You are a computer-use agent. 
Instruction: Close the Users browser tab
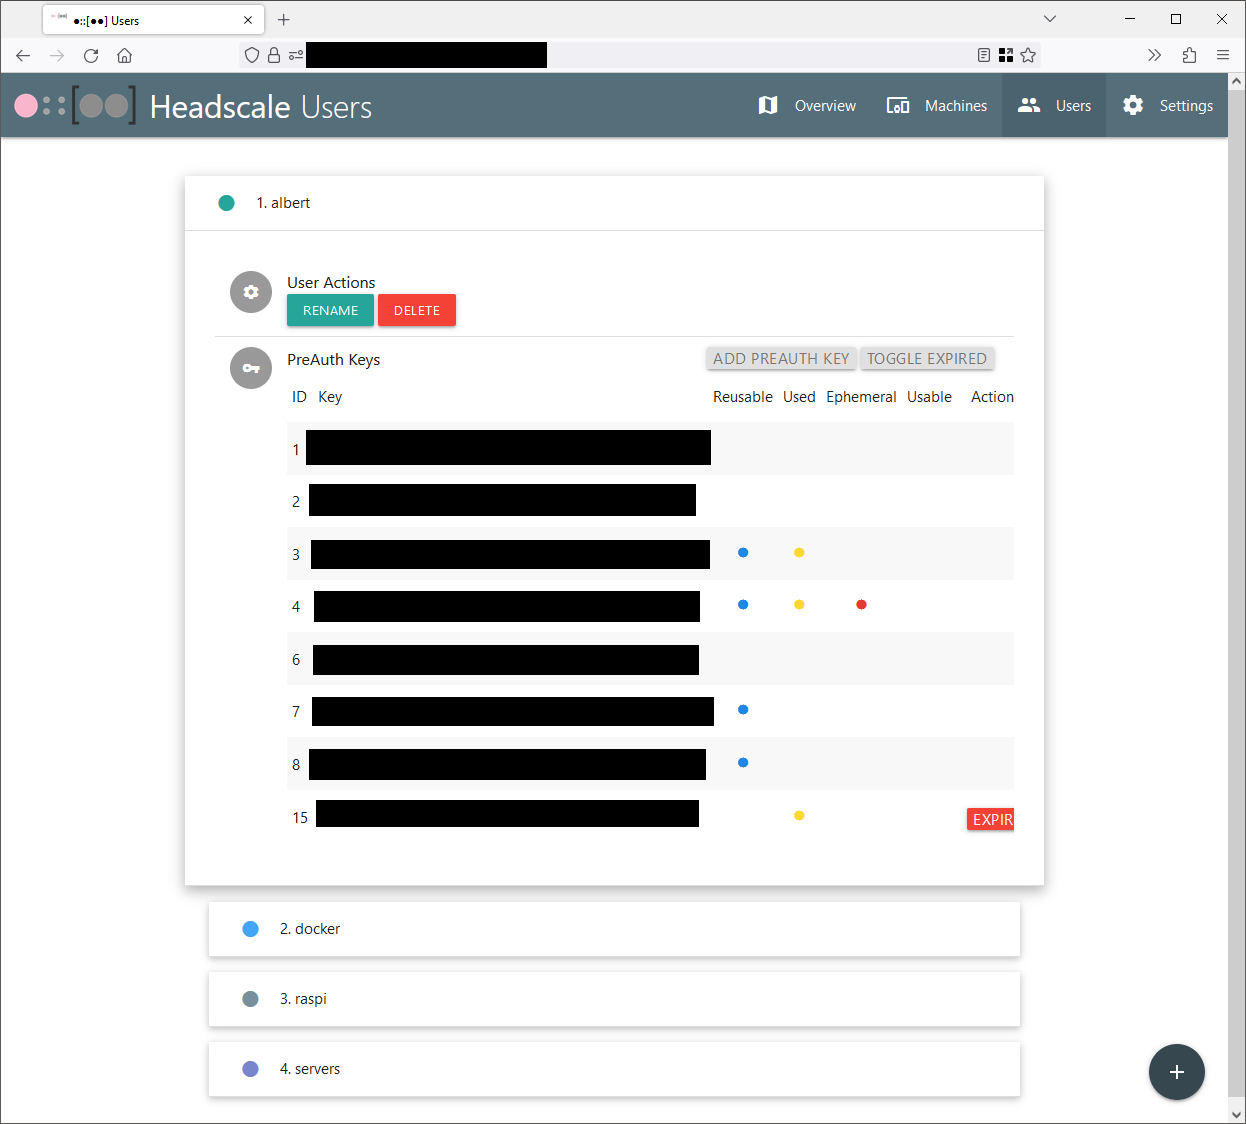[x=248, y=20]
